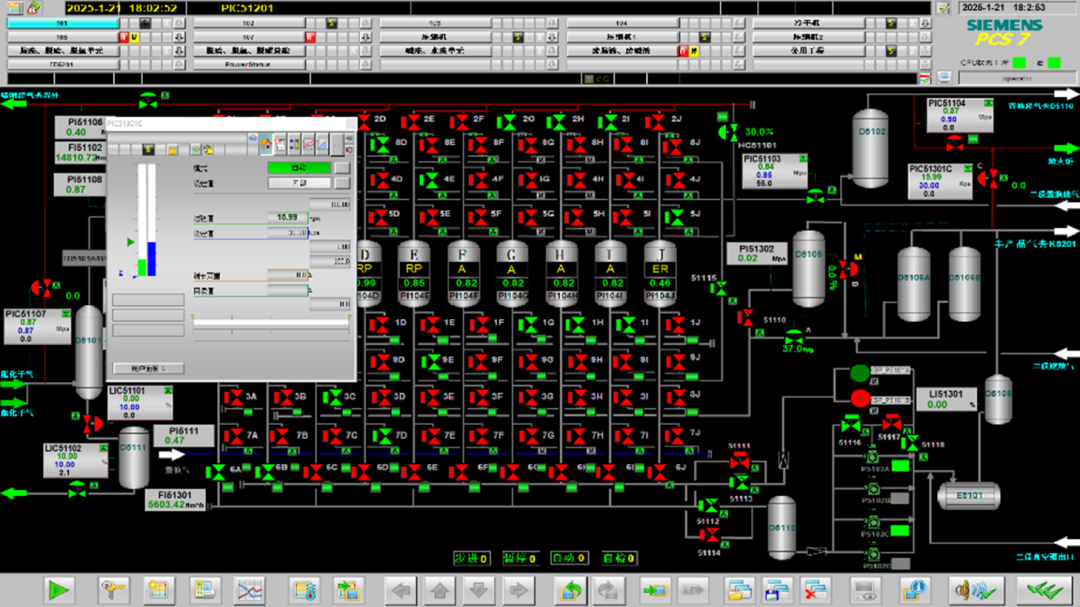The image size is (1080, 607).
Task: Click the information icon in bottom toolbar
Action: click(913, 590)
